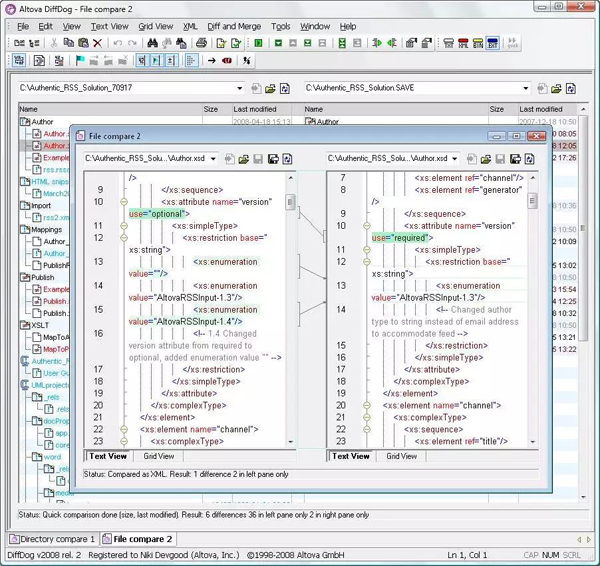The width and height of the screenshot is (600, 566).
Task: Click the red X Delete toolbar icon
Action: pos(98,43)
